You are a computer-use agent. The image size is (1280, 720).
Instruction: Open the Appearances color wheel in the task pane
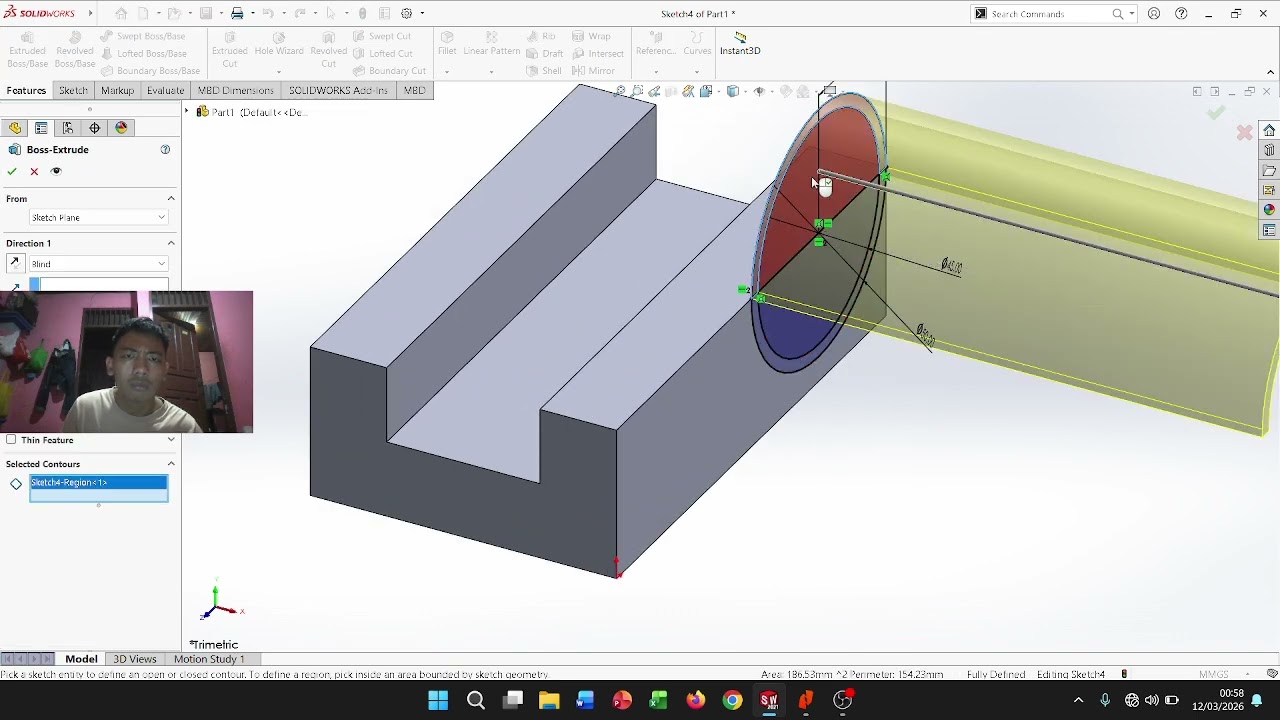(1269, 210)
